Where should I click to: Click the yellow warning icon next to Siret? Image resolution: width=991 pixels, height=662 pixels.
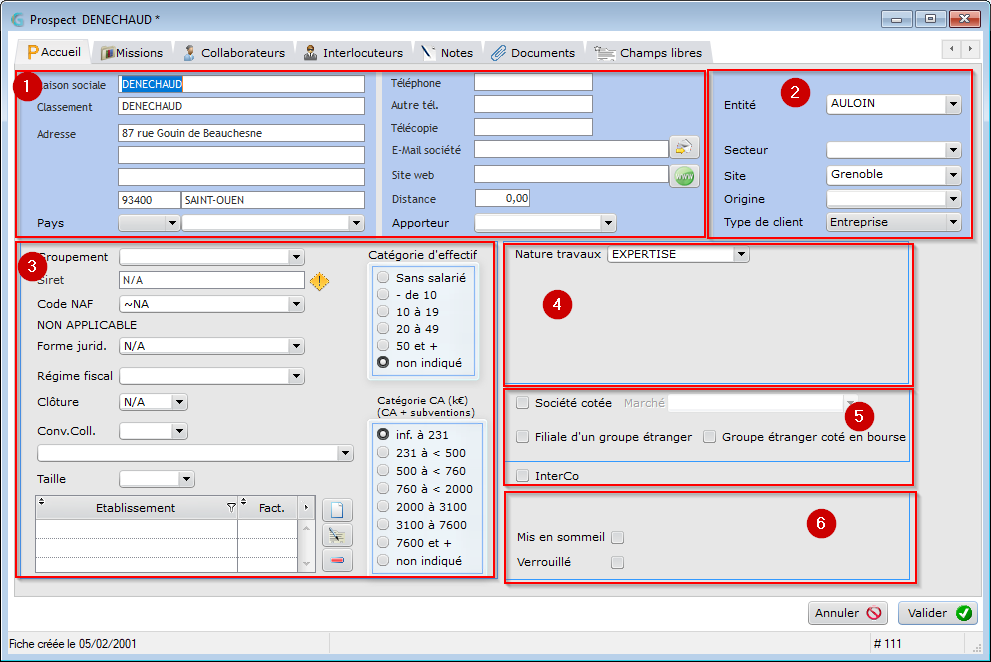(x=319, y=281)
